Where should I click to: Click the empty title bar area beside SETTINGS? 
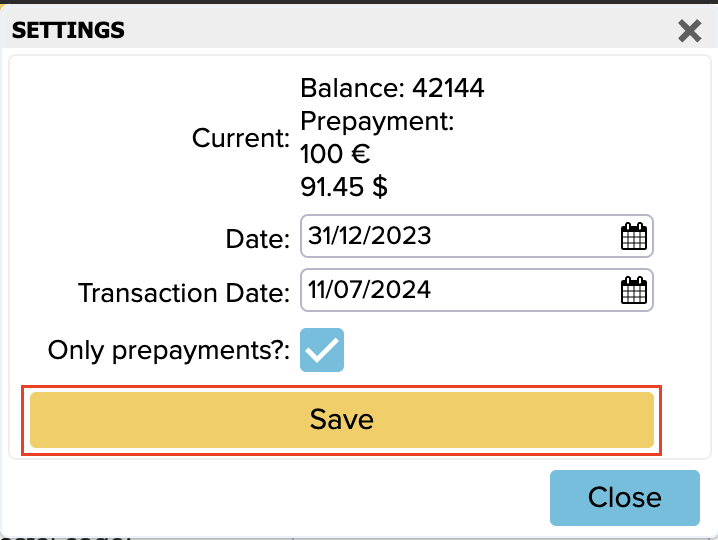(400, 30)
